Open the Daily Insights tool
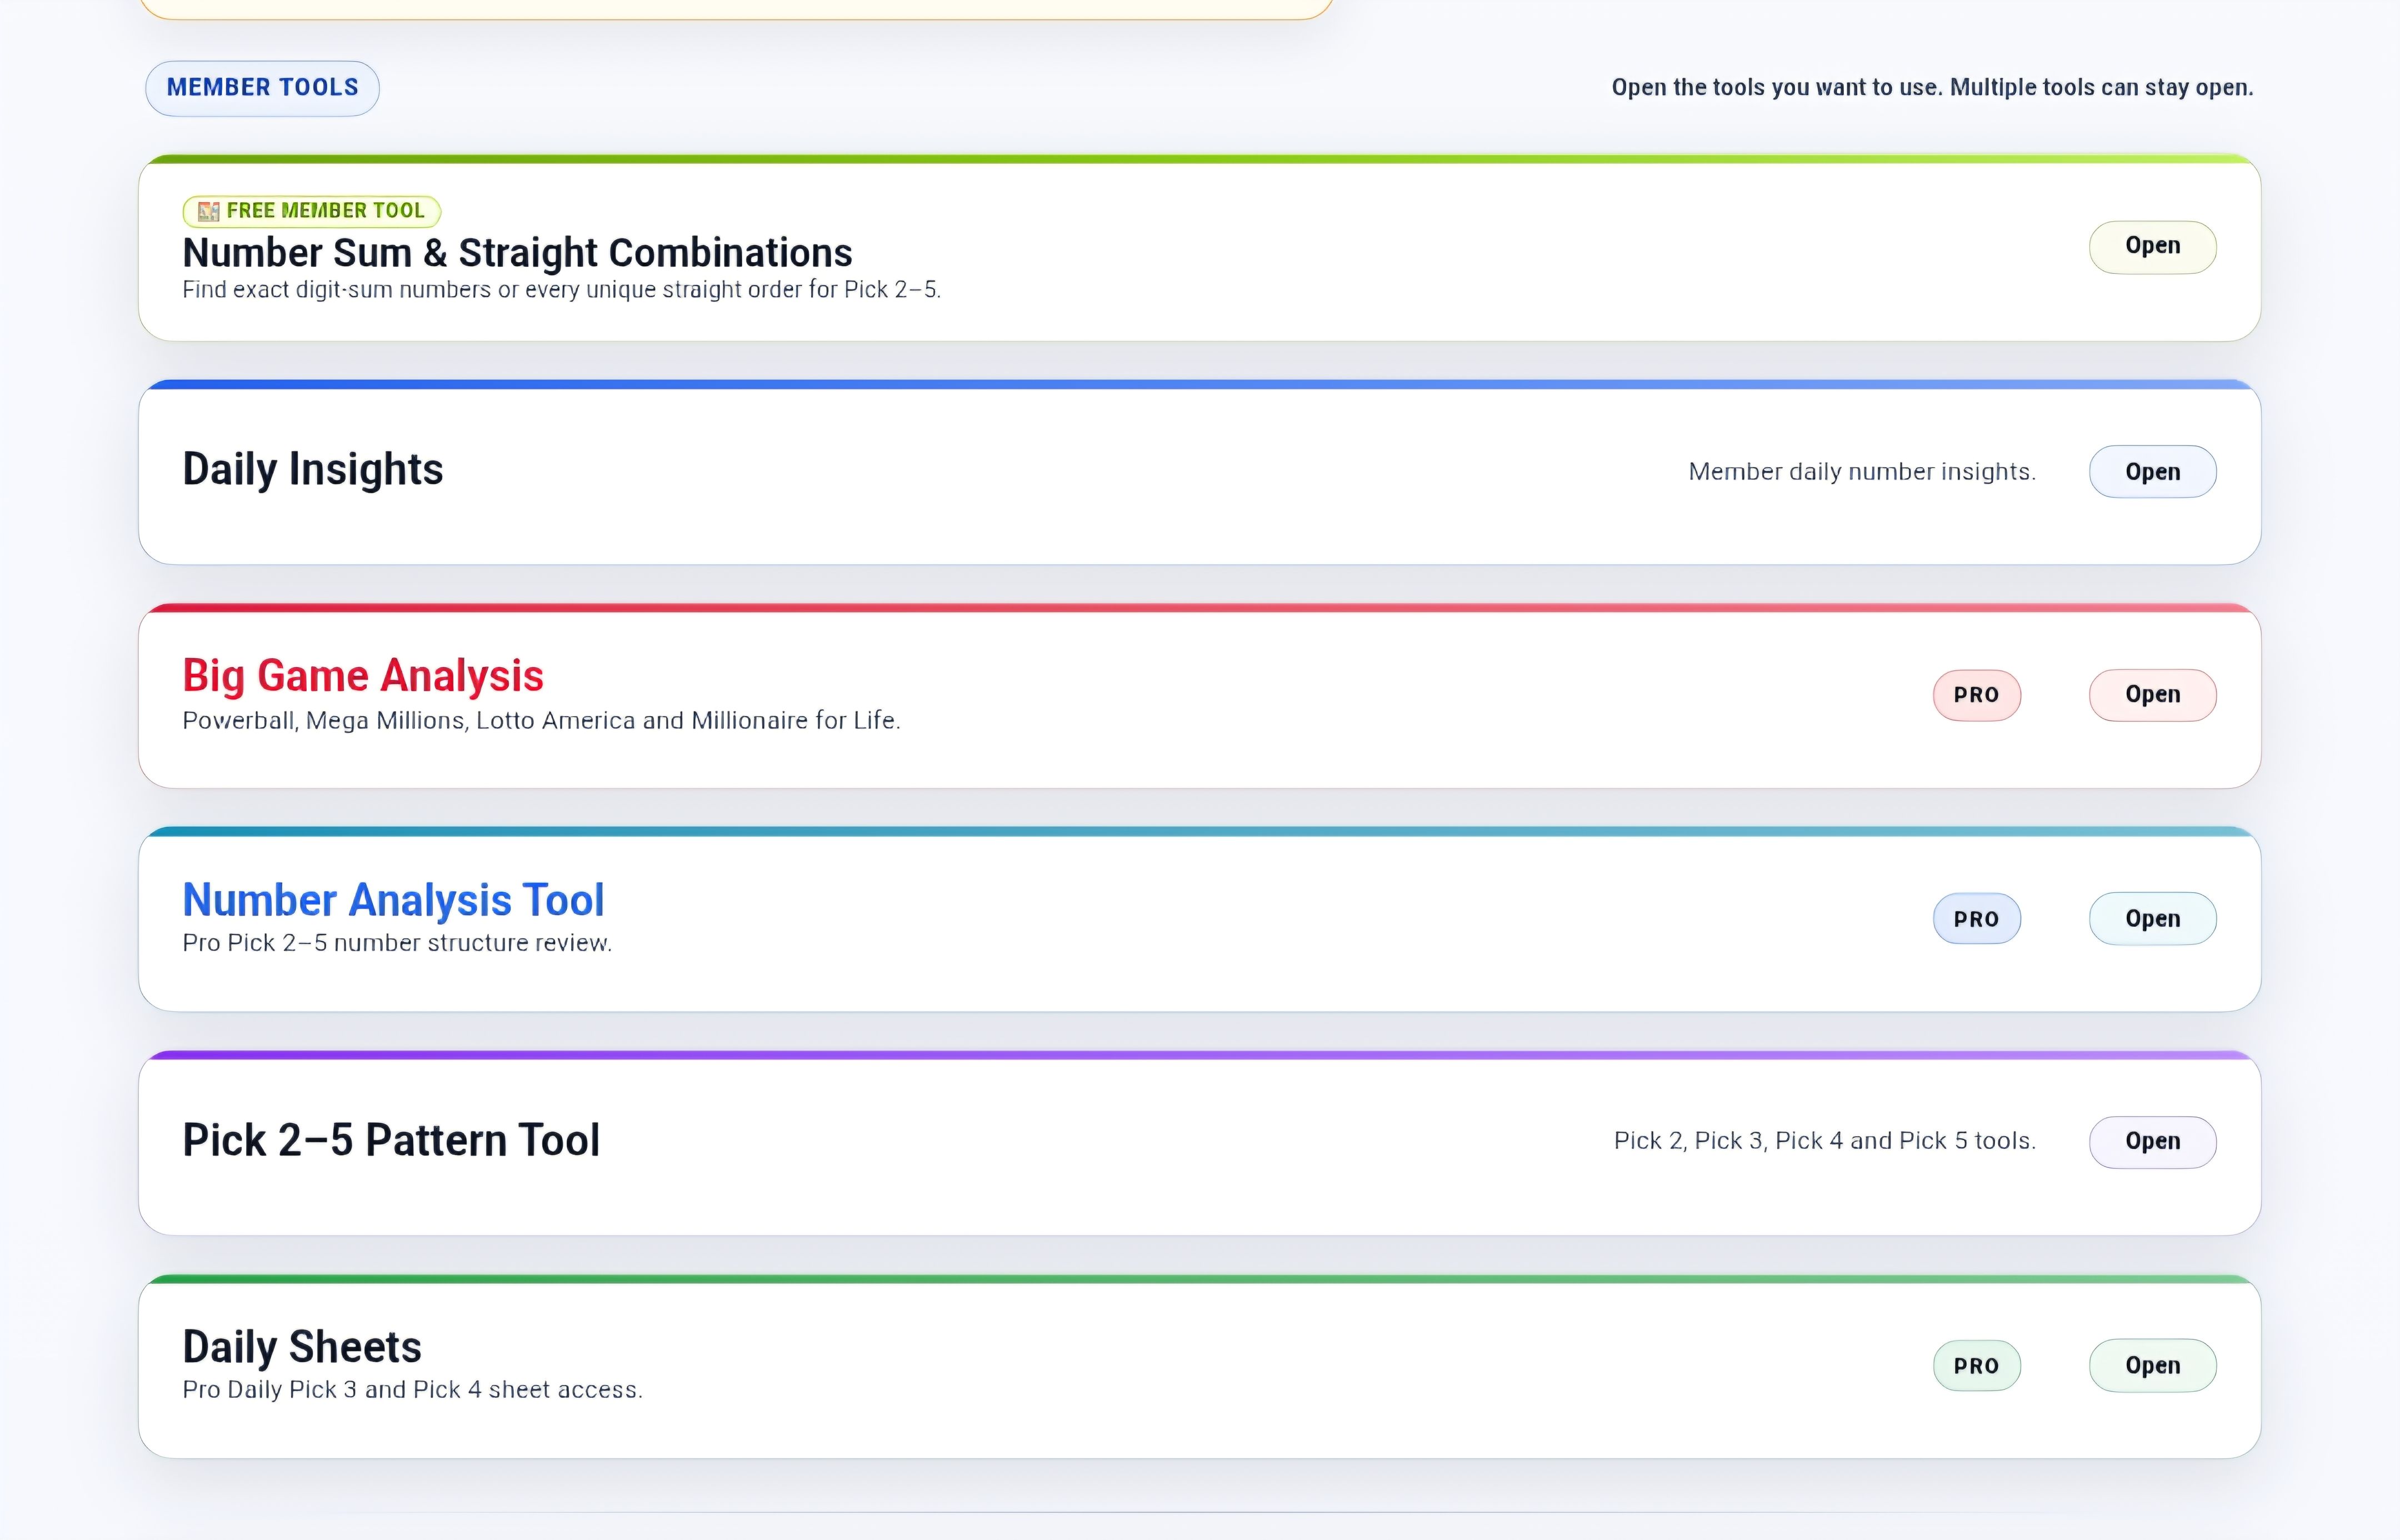The height and width of the screenshot is (1540, 2400). coord(2152,472)
